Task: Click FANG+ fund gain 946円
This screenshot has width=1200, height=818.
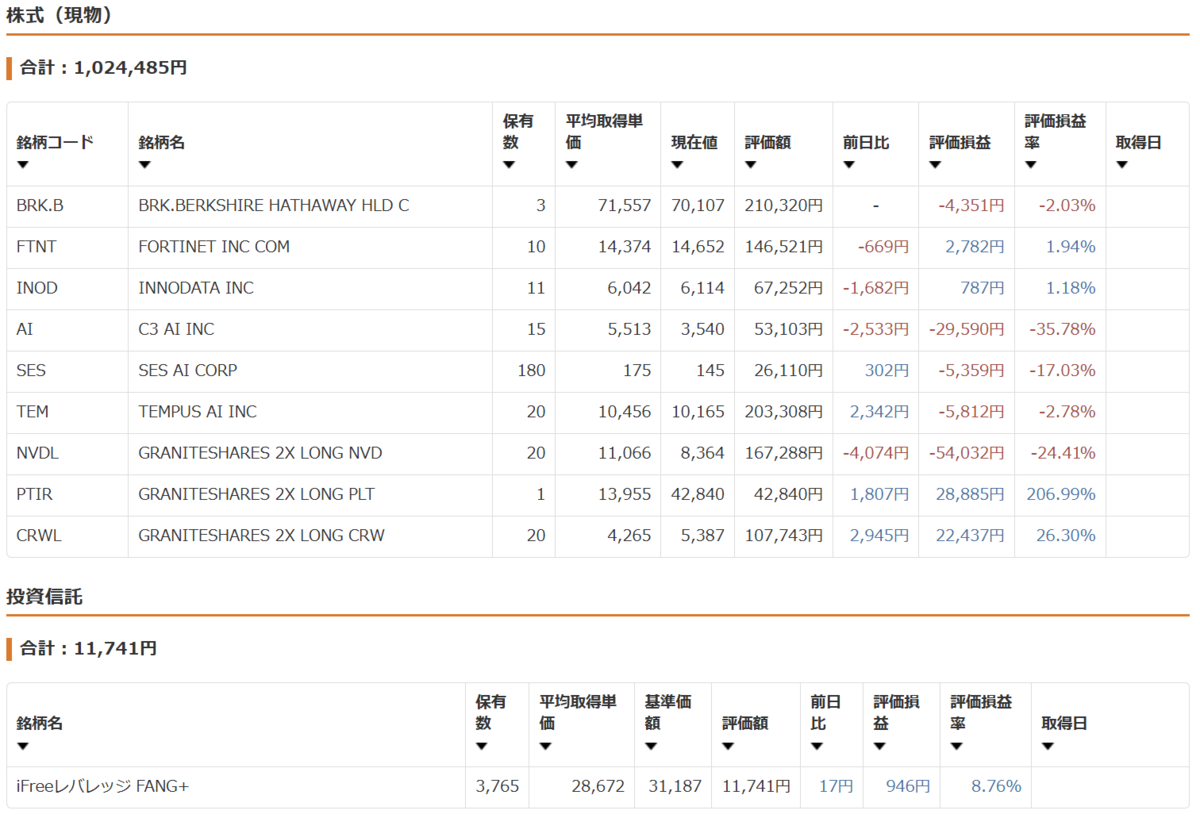Action: click(908, 786)
